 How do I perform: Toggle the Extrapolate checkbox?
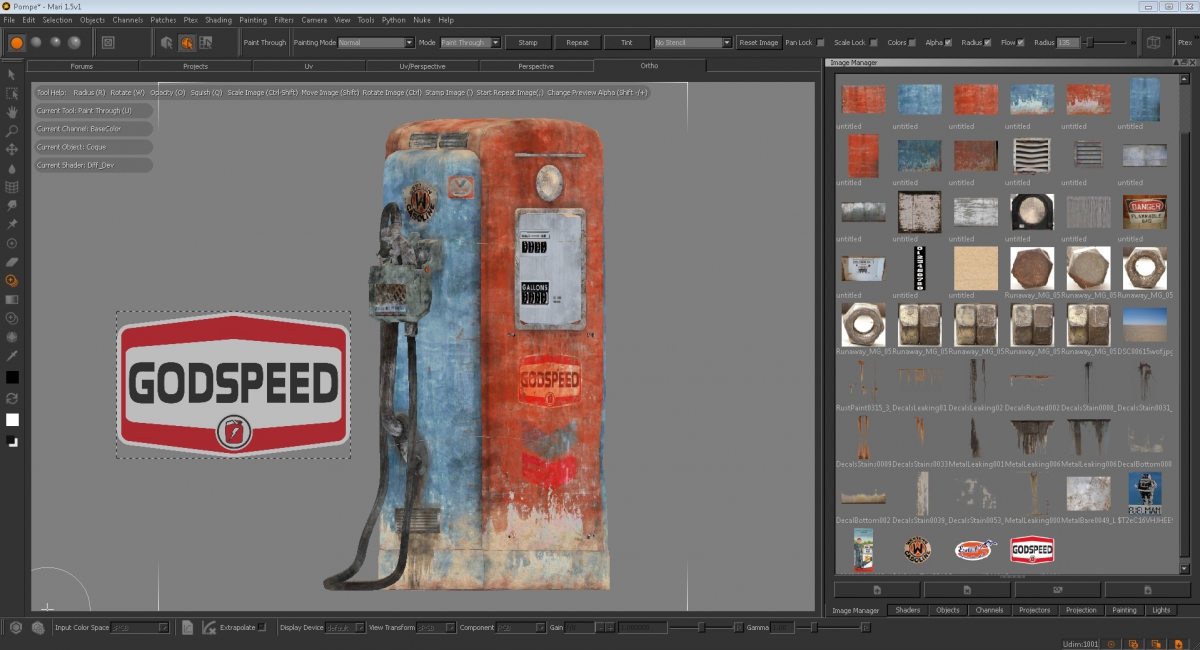point(262,627)
